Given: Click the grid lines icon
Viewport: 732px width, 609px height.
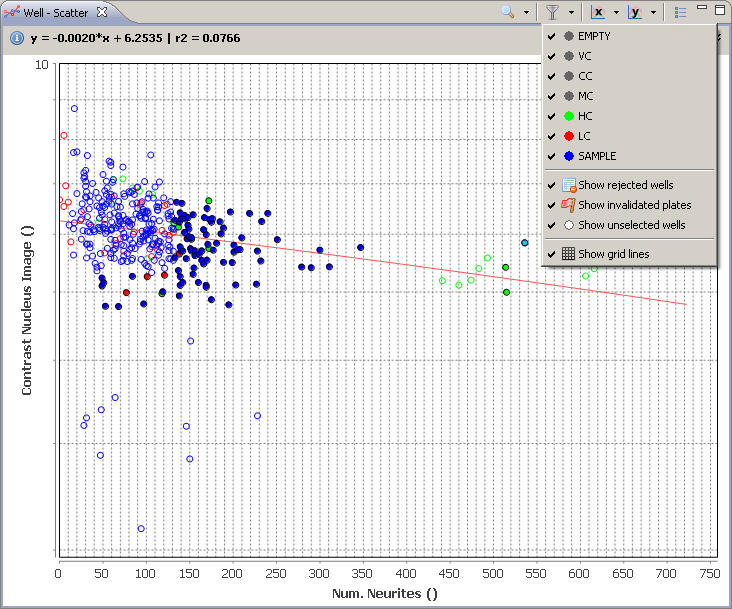Looking at the screenshot, I should [x=568, y=253].
